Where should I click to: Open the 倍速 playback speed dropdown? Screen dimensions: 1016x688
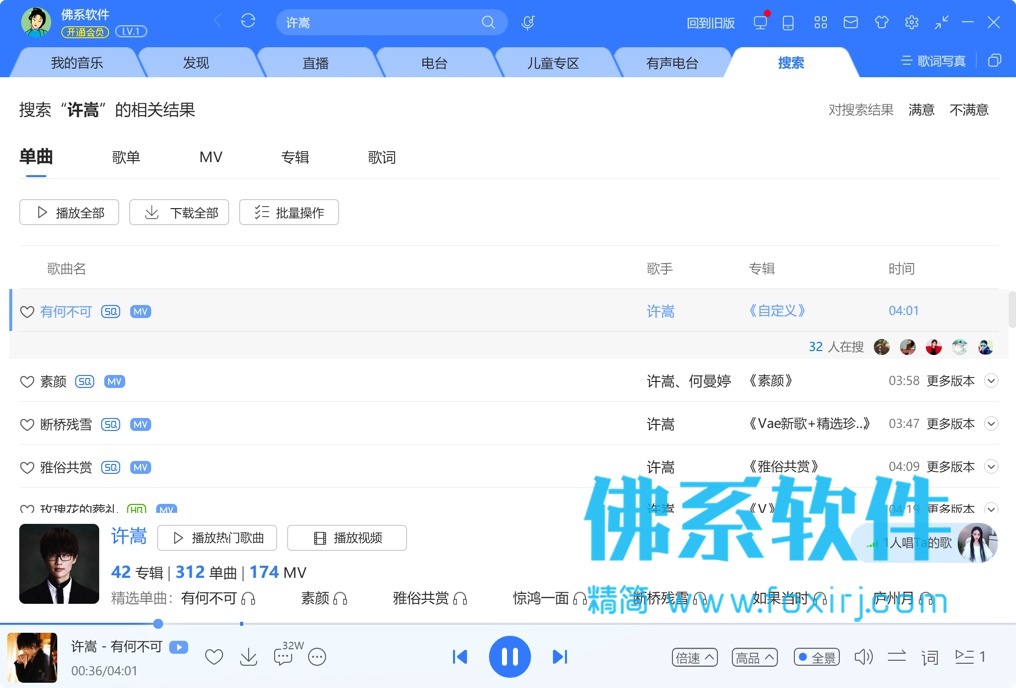pyautogui.click(x=695, y=658)
